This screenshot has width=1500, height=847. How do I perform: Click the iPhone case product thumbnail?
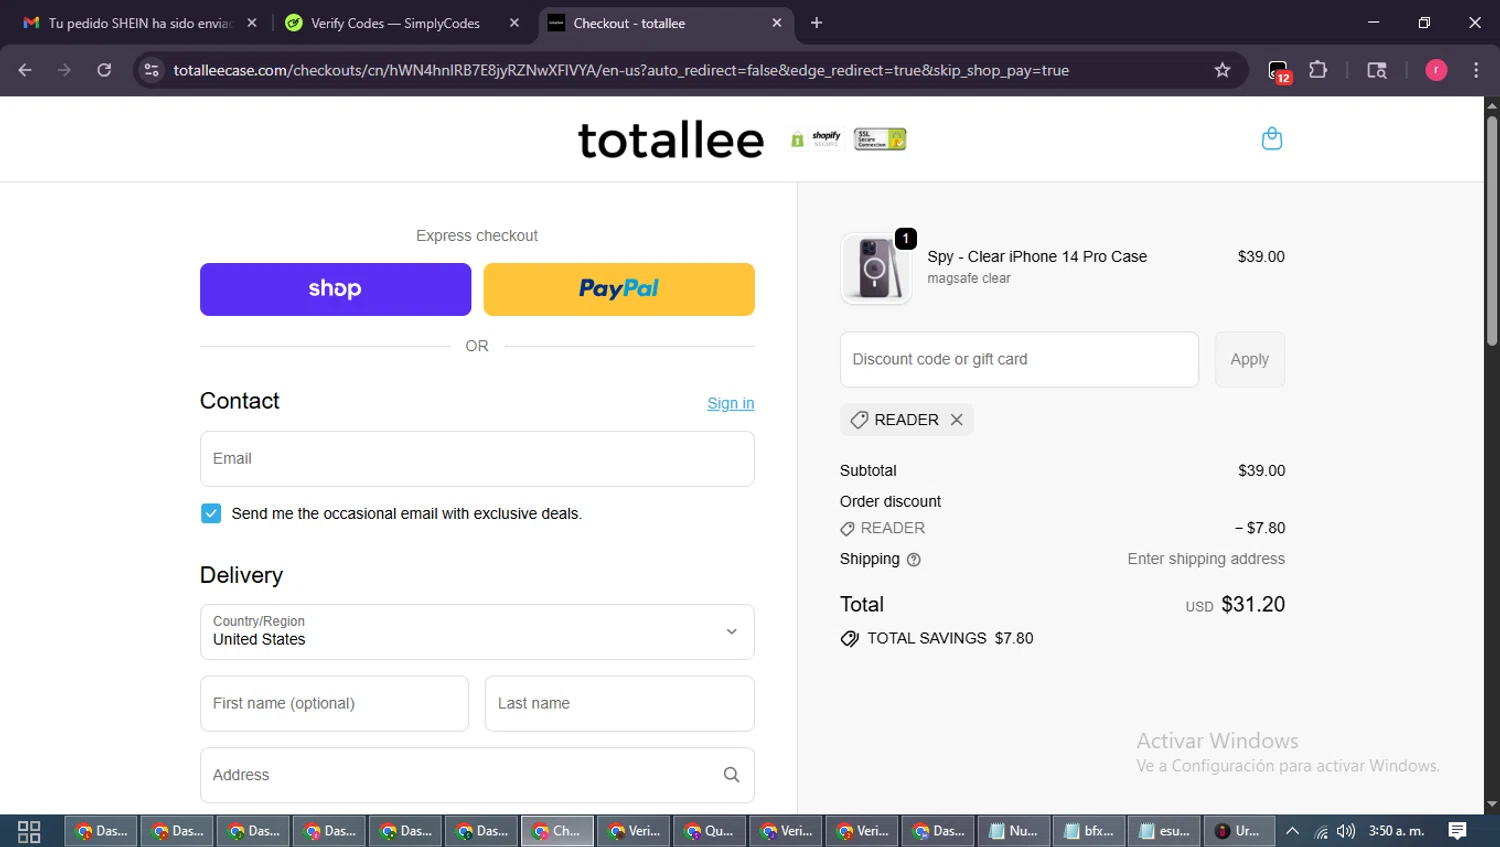pos(876,268)
